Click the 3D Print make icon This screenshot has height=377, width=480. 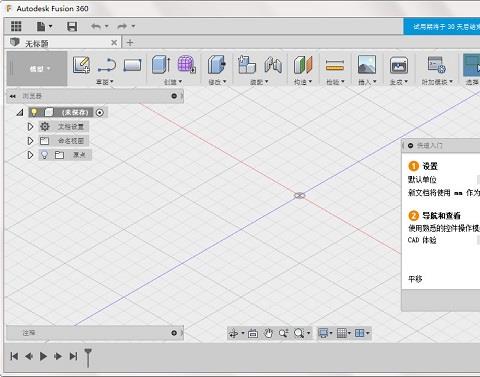tap(399, 65)
